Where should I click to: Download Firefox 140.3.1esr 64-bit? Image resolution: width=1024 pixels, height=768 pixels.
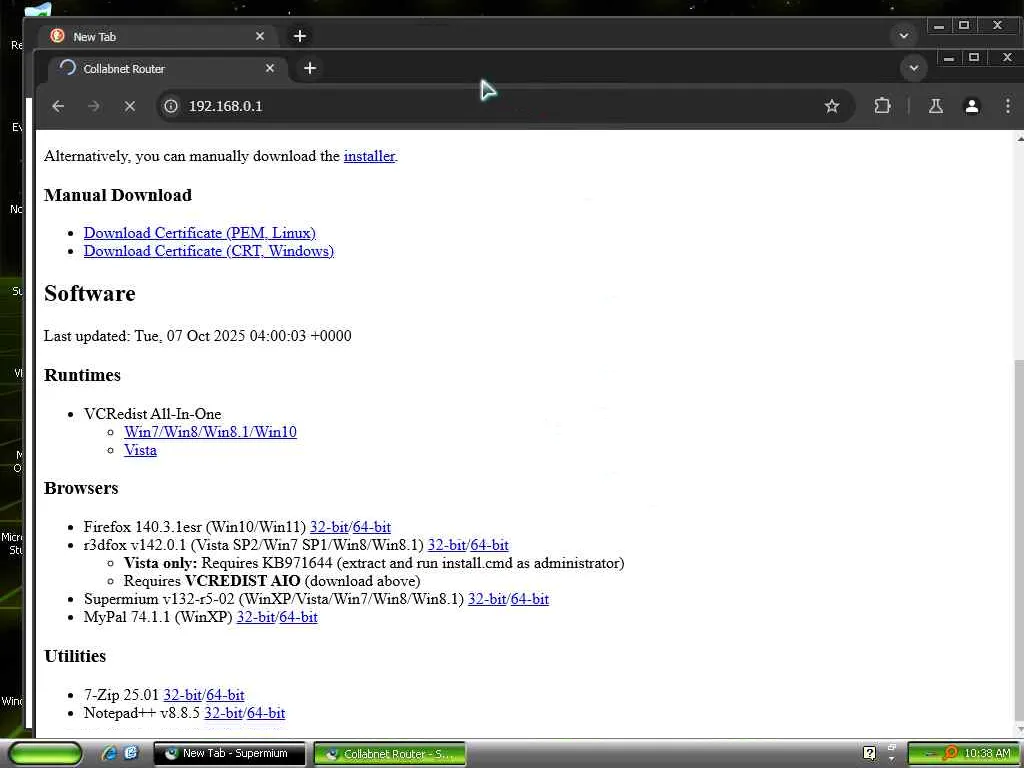pos(372,527)
